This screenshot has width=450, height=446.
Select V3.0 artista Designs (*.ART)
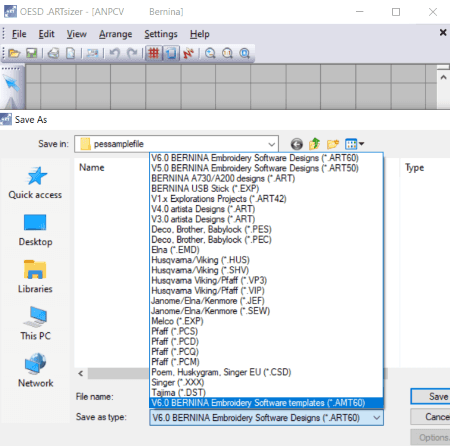tap(266, 219)
